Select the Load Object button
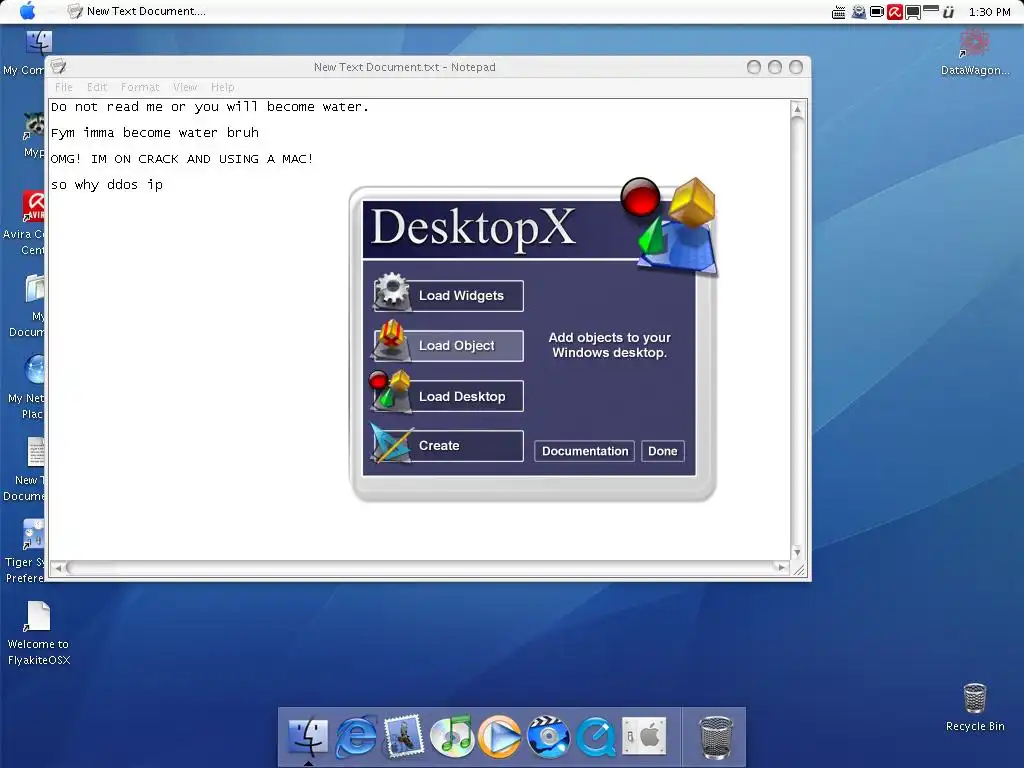Viewport: 1024px width, 768px height. point(448,345)
